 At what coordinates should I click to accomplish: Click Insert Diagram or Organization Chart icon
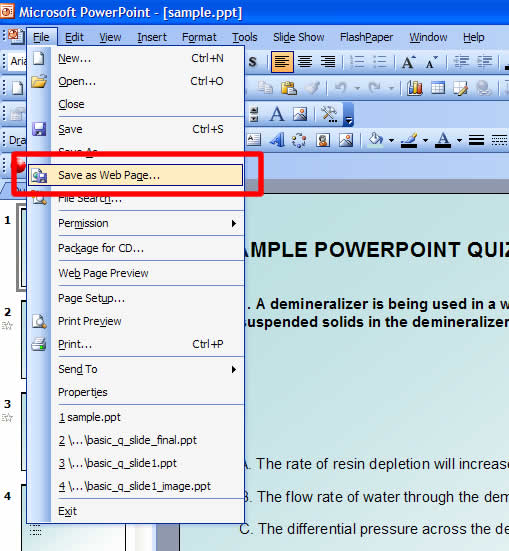[x=299, y=140]
